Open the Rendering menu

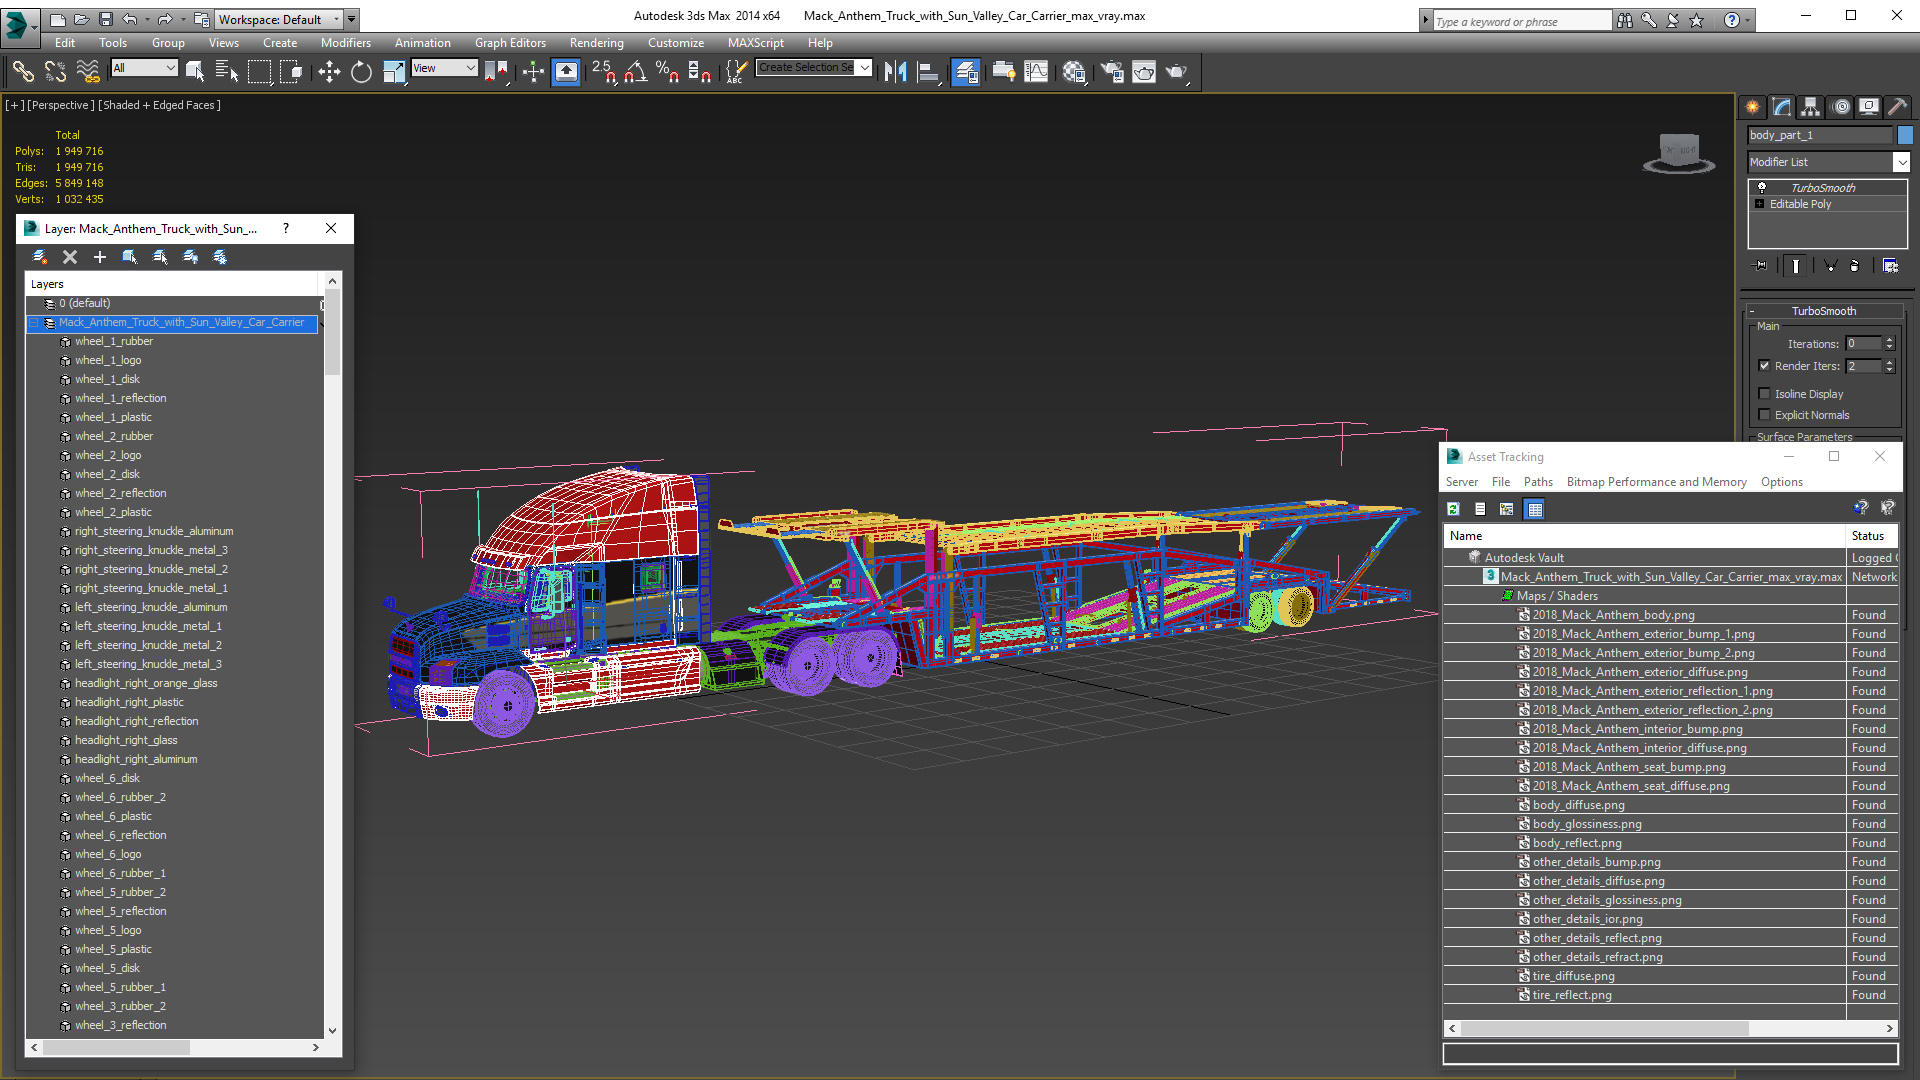[596, 43]
